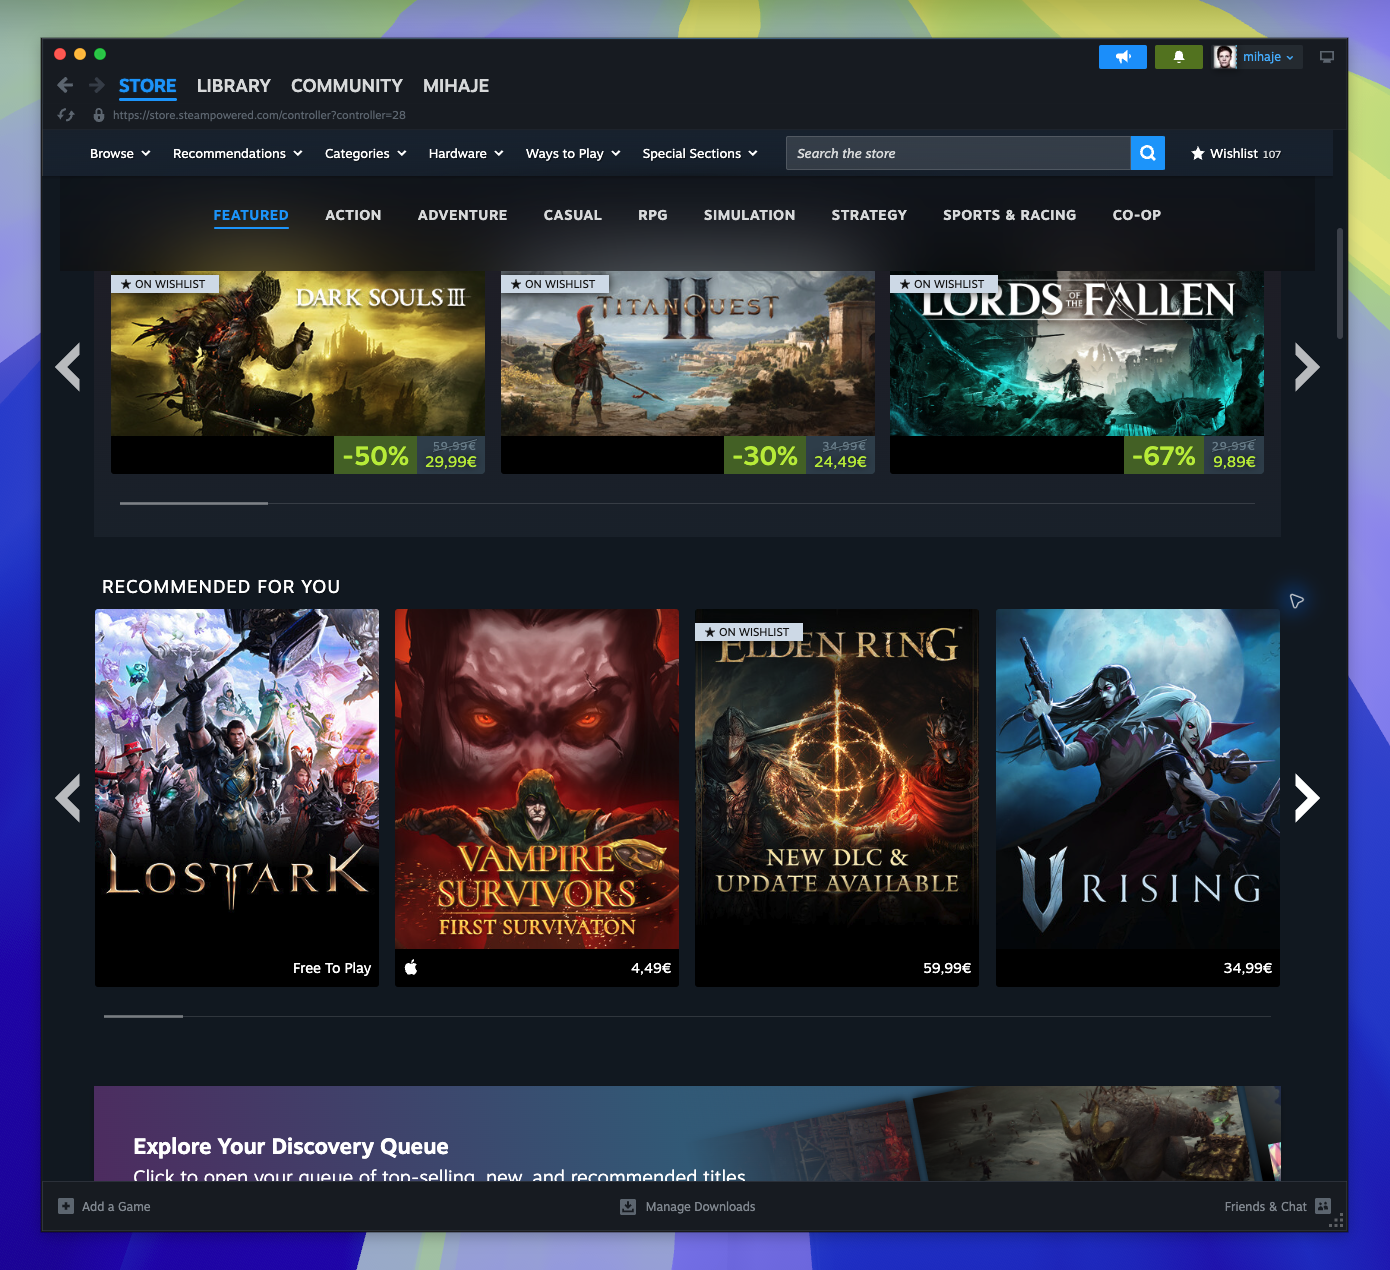Click the padlock icon beside the URL

click(99, 115)
